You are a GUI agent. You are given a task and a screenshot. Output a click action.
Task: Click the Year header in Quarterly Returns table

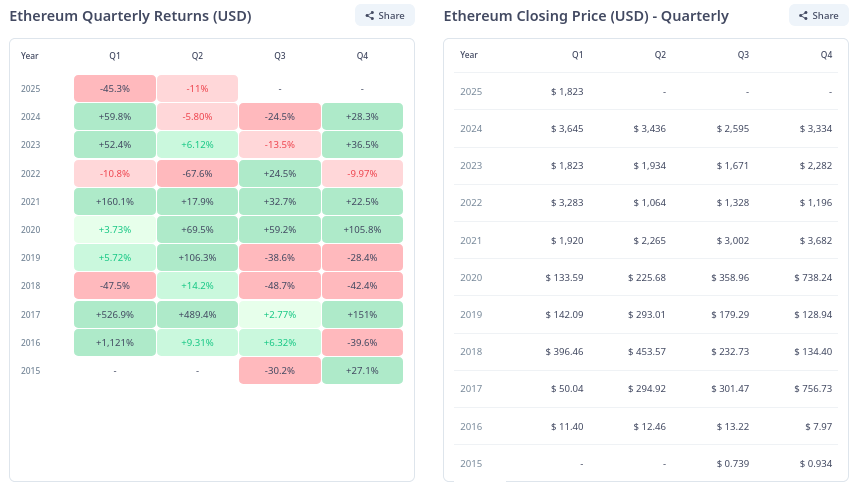click(x=30, y=55)
